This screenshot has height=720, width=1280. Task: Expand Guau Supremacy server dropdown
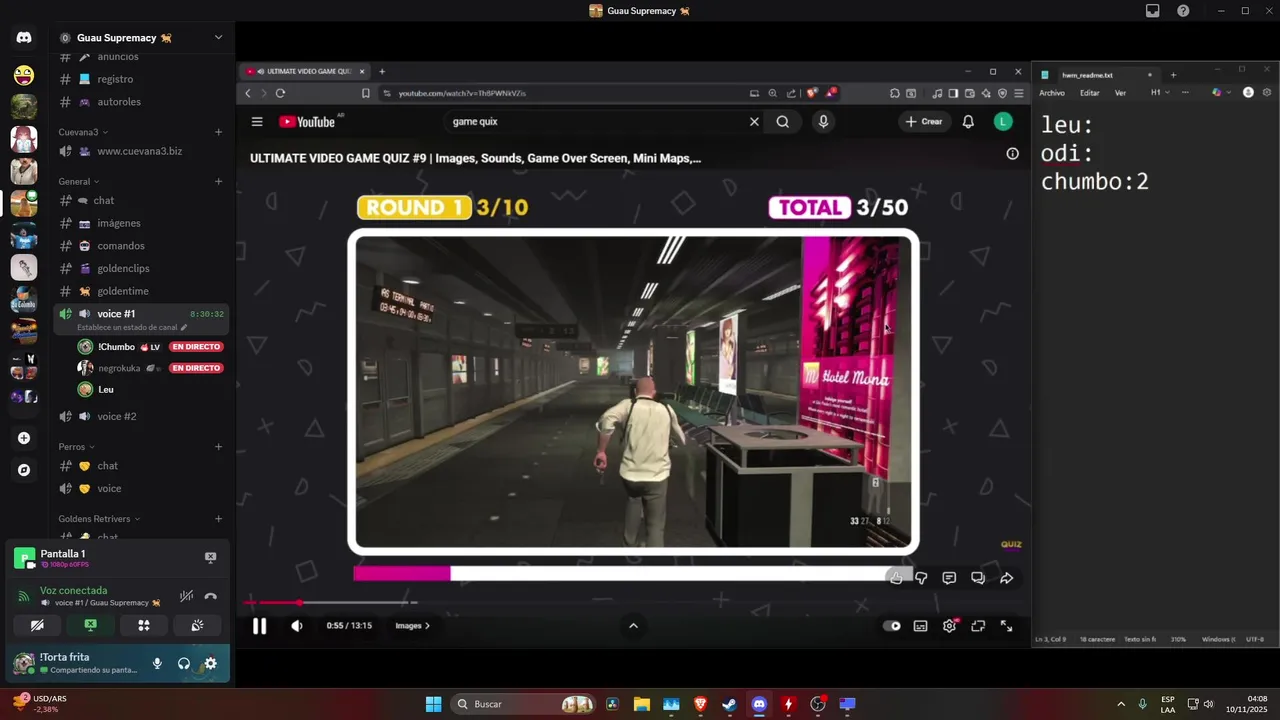[x=218, y=38]
